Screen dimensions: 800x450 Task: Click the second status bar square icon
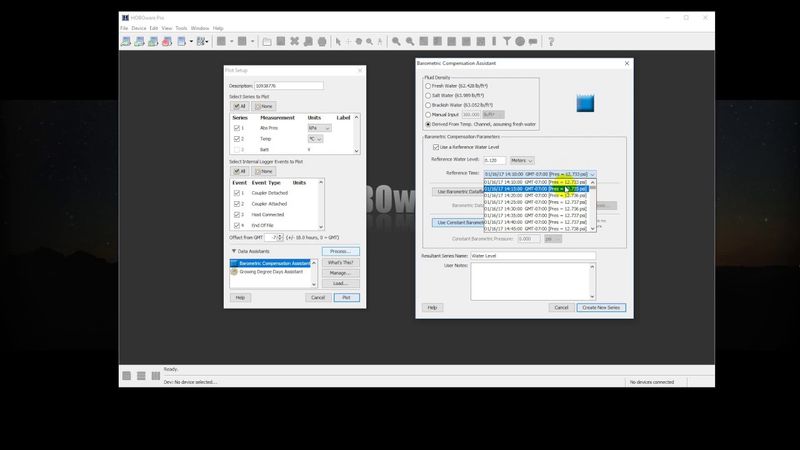[x=141, y=376]
